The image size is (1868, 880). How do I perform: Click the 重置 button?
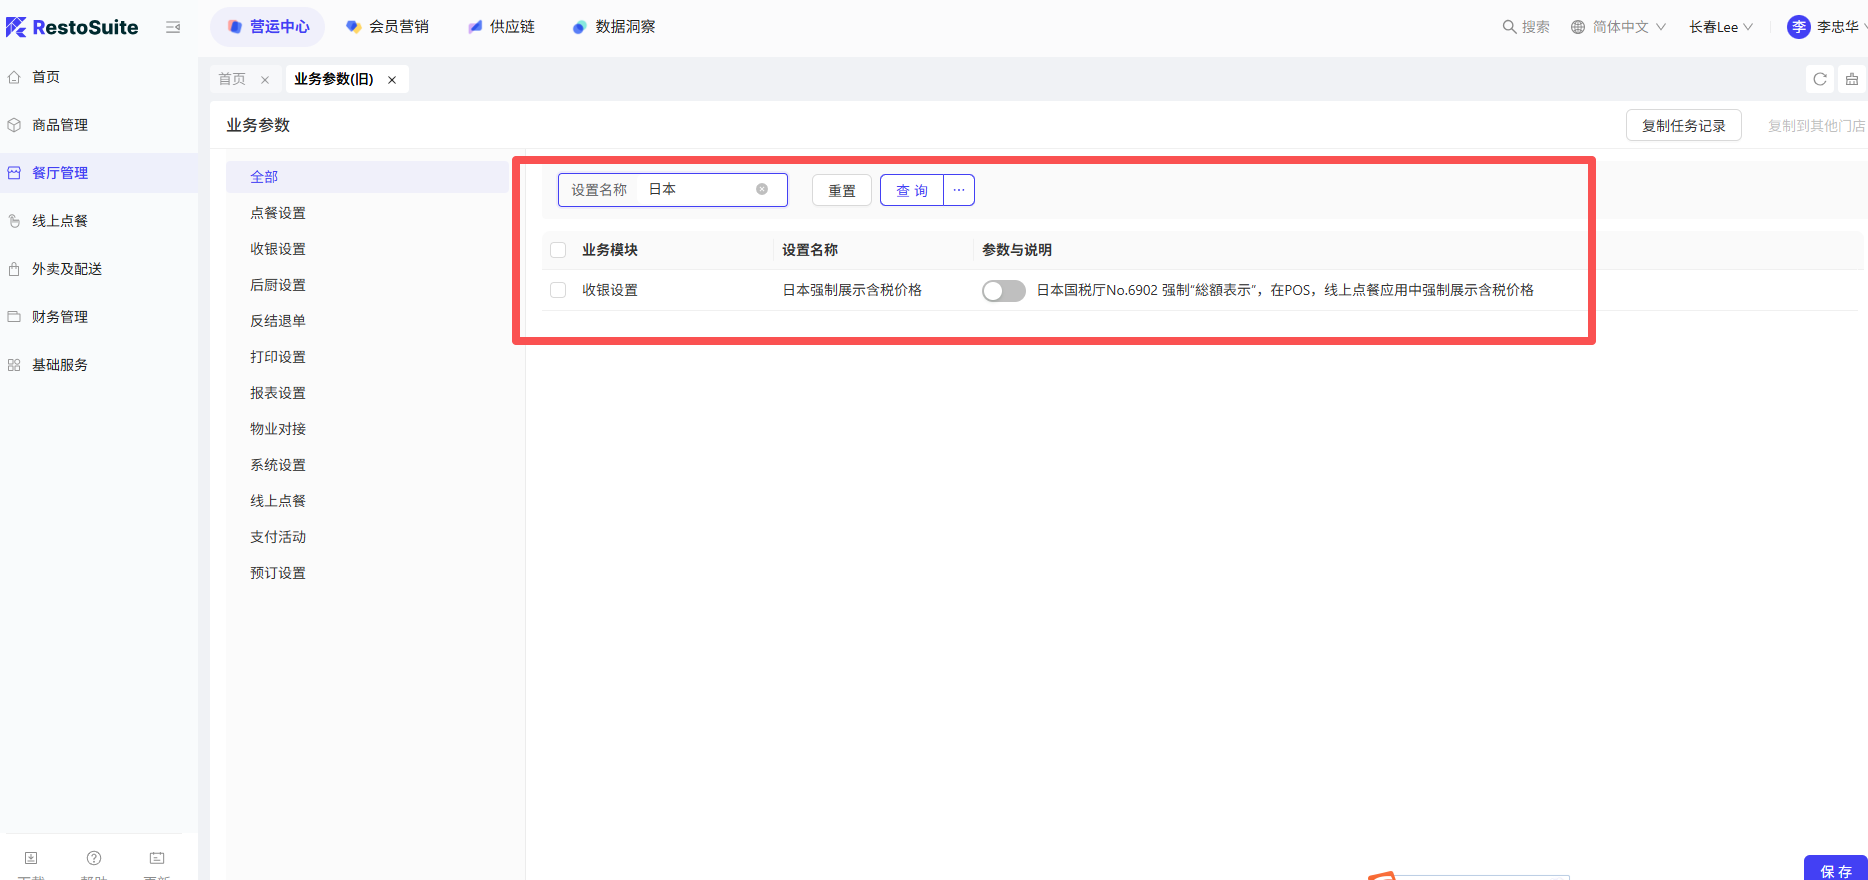pyautogui.click(x=841, y=190)
